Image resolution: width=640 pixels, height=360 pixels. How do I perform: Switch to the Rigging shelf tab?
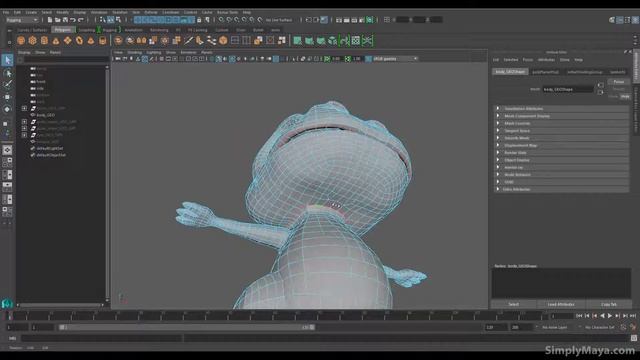pos(109,30)
